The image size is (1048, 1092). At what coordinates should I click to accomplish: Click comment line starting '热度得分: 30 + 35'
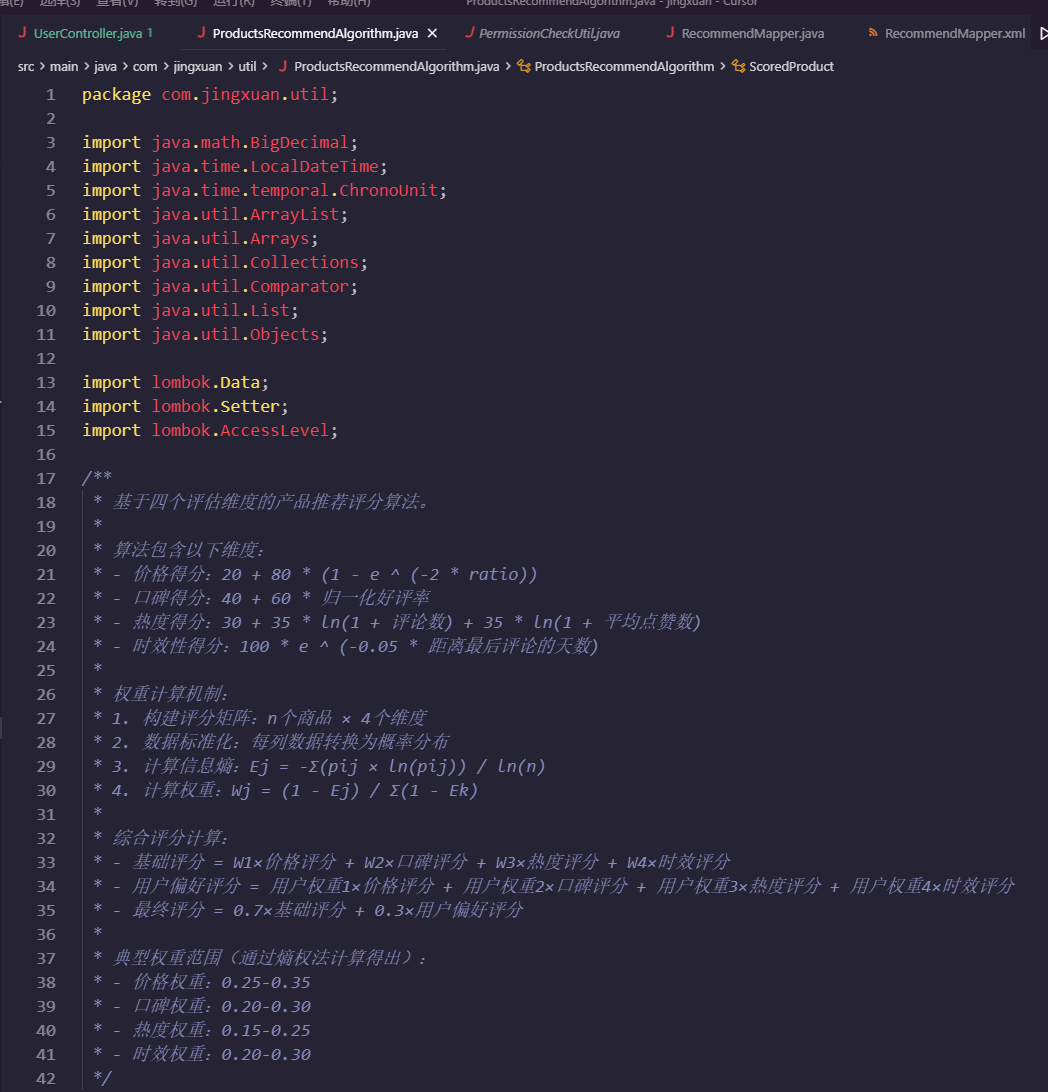pyautogui.click(x=416, y=622)
